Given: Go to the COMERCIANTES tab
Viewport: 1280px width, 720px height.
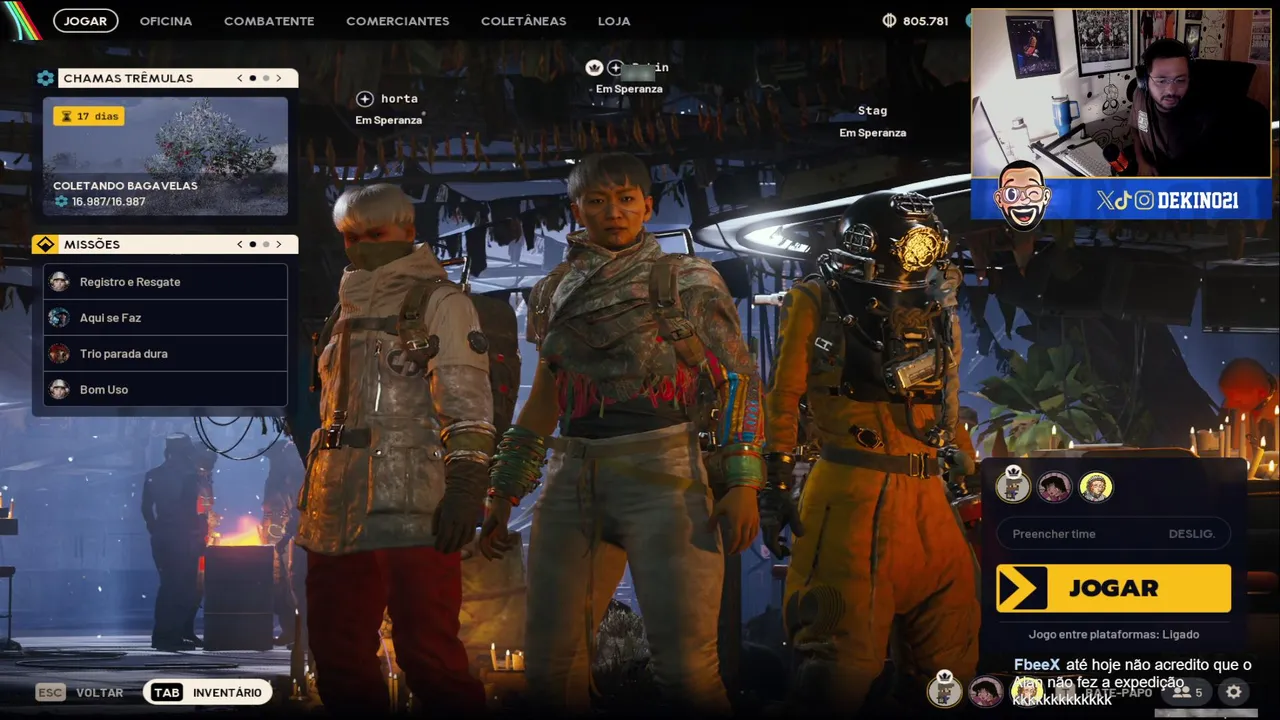Looking at the screenshot, I should [x=398, y=21].
